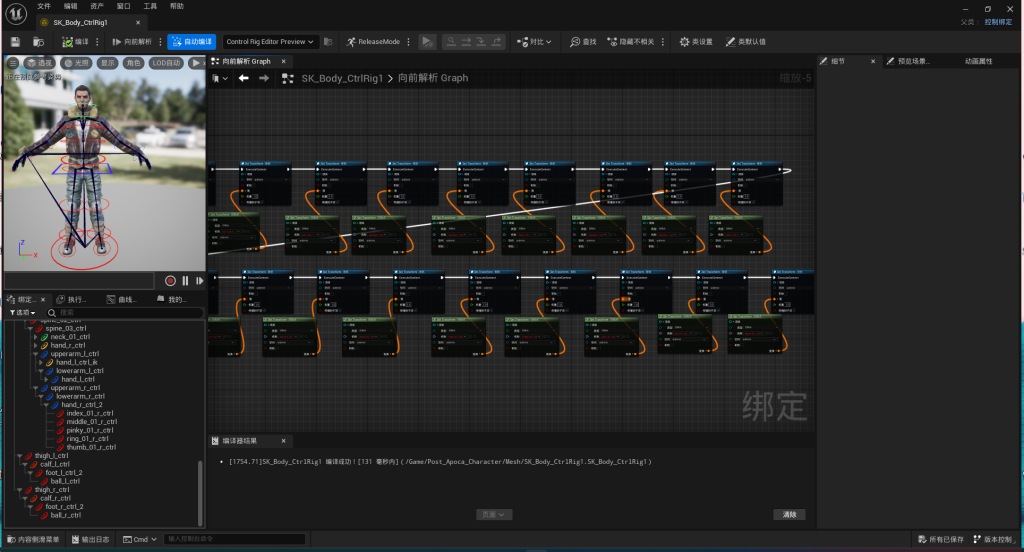Viewport: 1024px width, 552px height.
Task: Switch to the 曲线 curves tab
Action: [x=121, y=300]
